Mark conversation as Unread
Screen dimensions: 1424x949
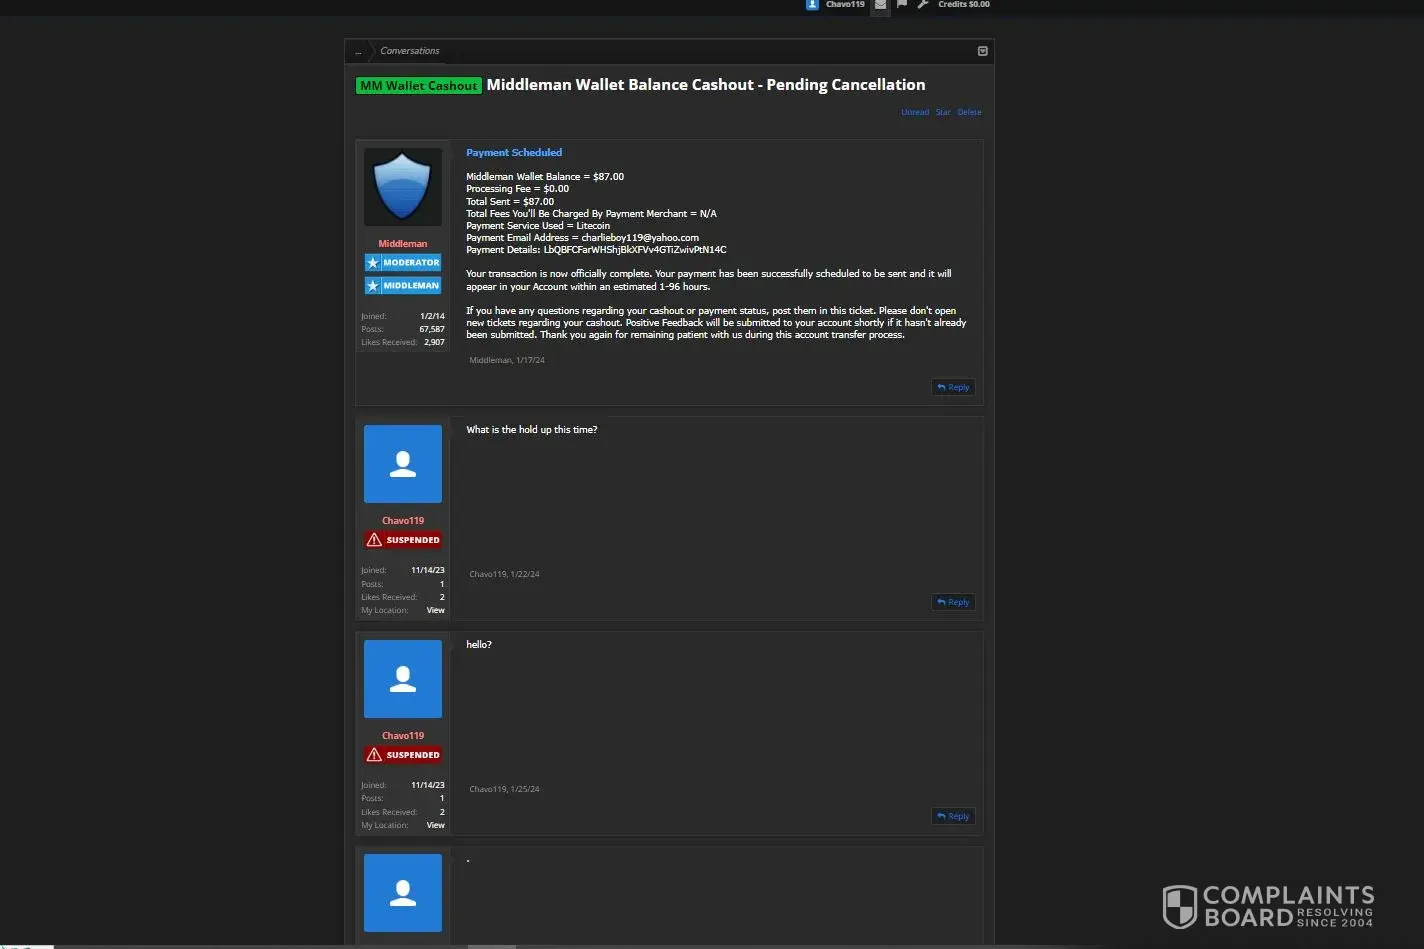pyautogui.click(x=915, y=112)
